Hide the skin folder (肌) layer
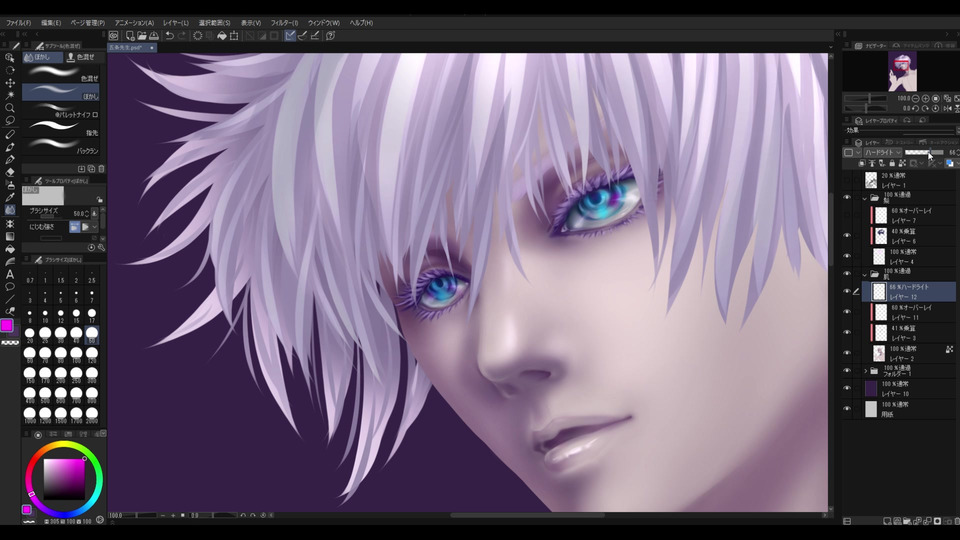960x540 pixels. (847, 274)
